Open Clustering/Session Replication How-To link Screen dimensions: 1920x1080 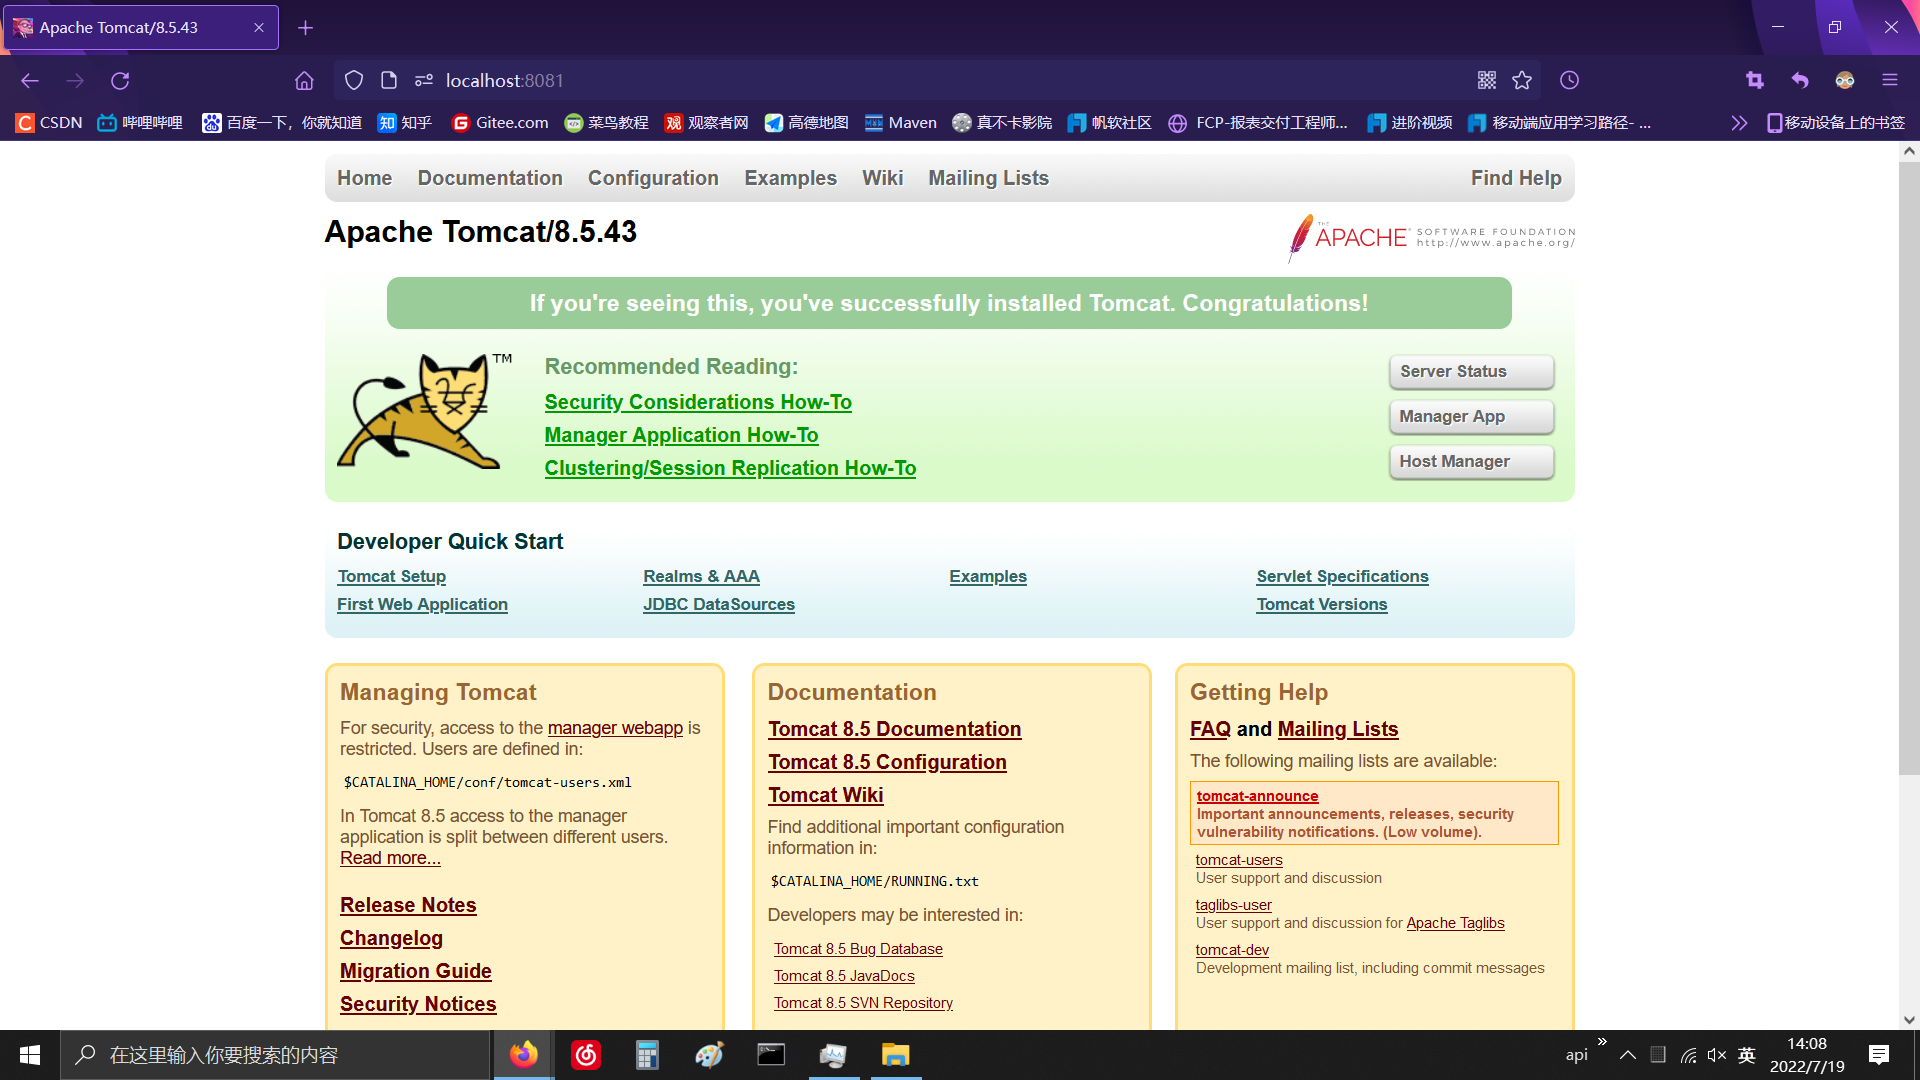[x=730, y=468]
